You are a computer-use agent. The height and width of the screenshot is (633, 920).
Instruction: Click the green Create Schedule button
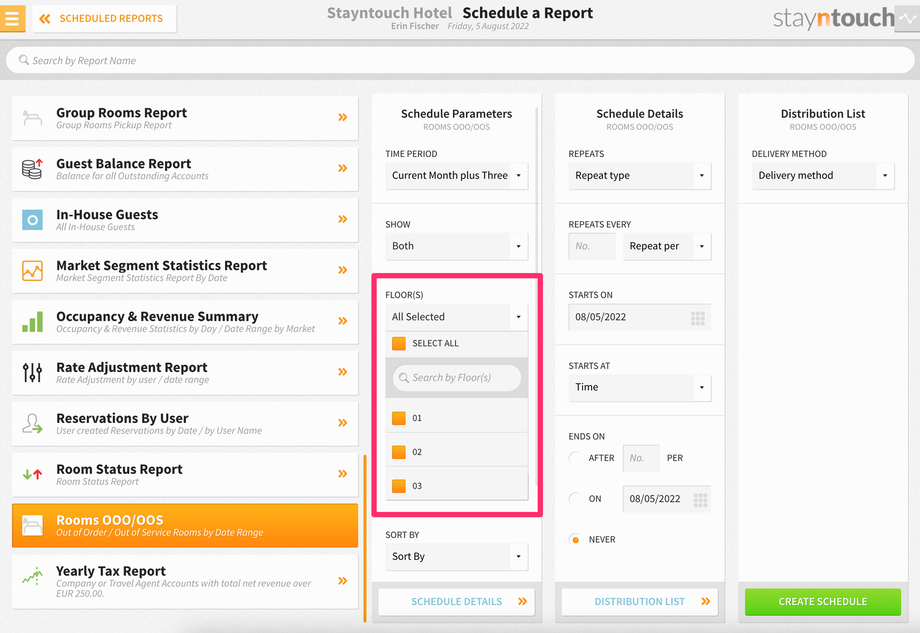pos(823,601)
